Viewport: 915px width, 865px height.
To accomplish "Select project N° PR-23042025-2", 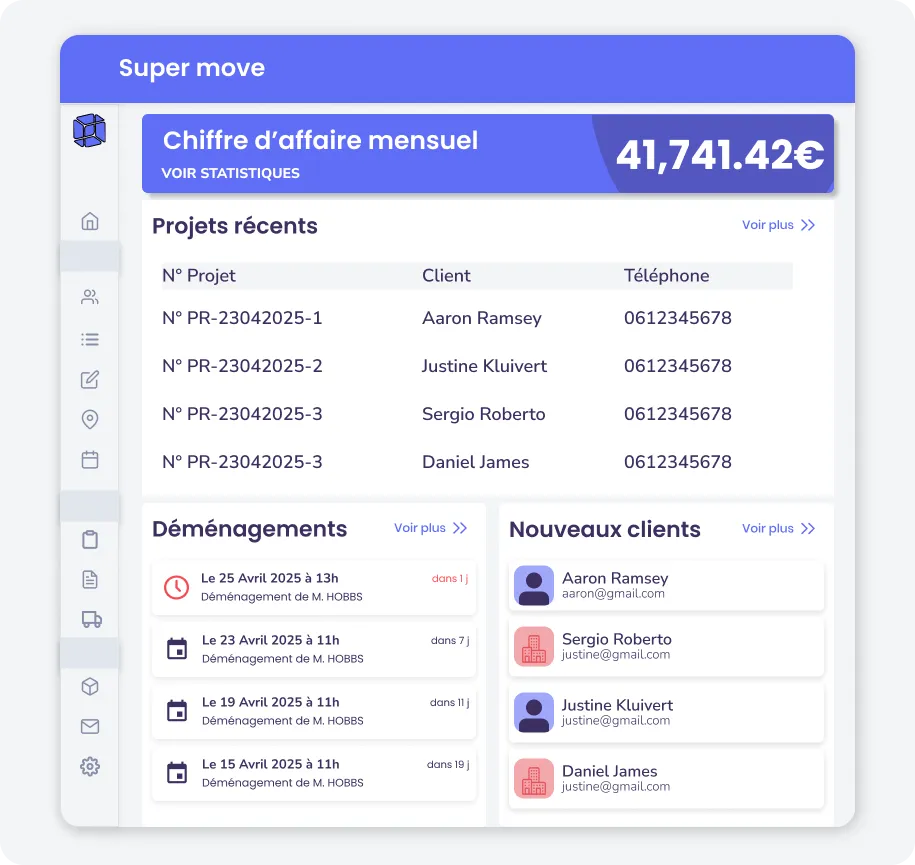I will pyautogui.click(x=242, y=366).
